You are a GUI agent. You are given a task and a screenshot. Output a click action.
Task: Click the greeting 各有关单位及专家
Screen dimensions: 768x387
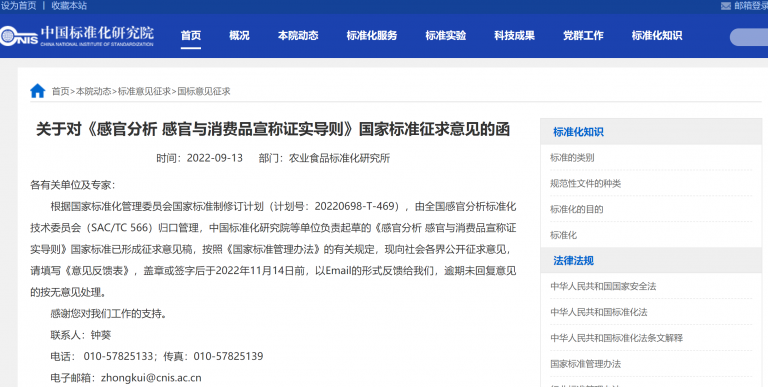tap(72, 185)
